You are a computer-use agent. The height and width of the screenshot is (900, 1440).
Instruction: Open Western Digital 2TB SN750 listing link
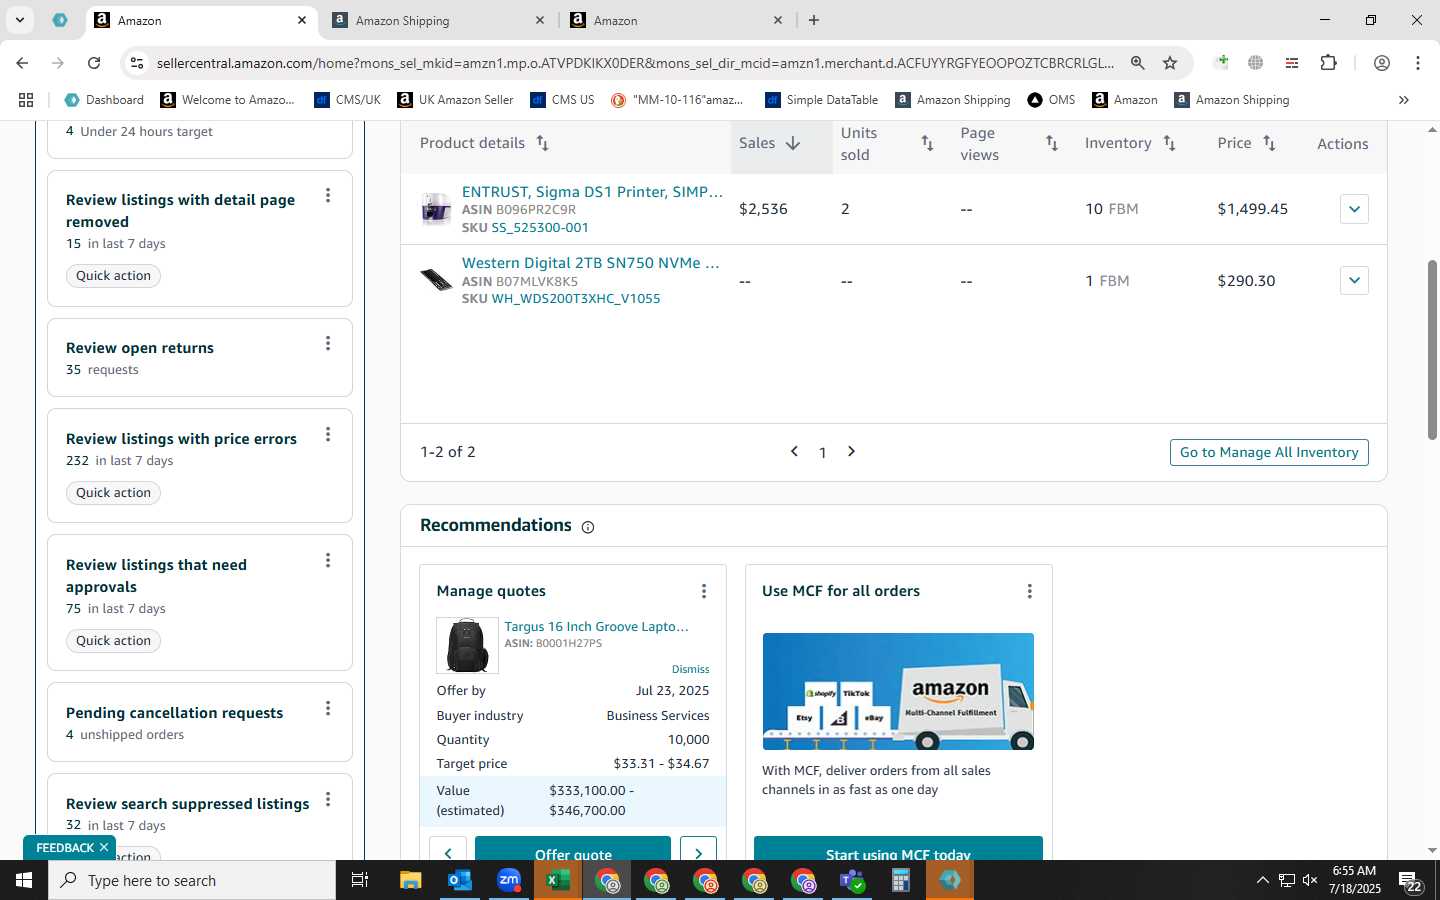tap(590, 263)
